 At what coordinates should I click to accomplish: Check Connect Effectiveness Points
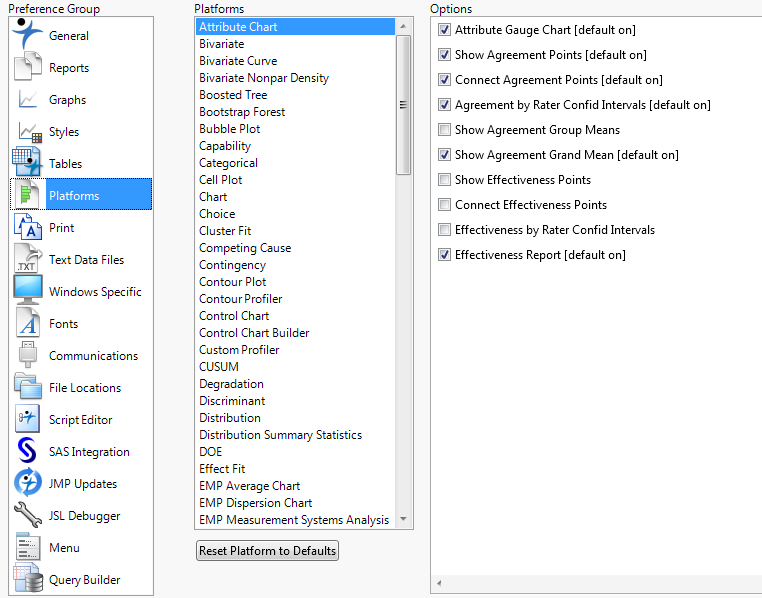pos(444,205)
